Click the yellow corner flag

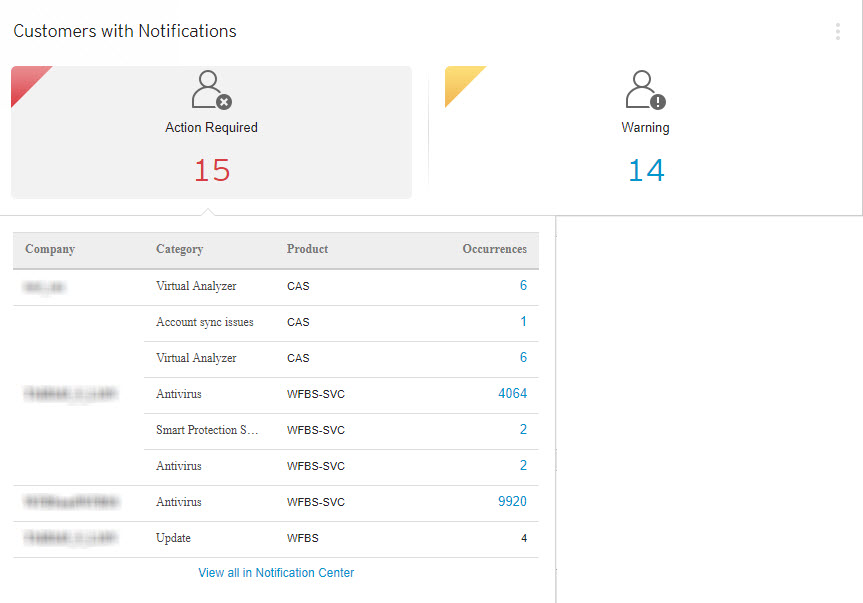tap(459, 80)
